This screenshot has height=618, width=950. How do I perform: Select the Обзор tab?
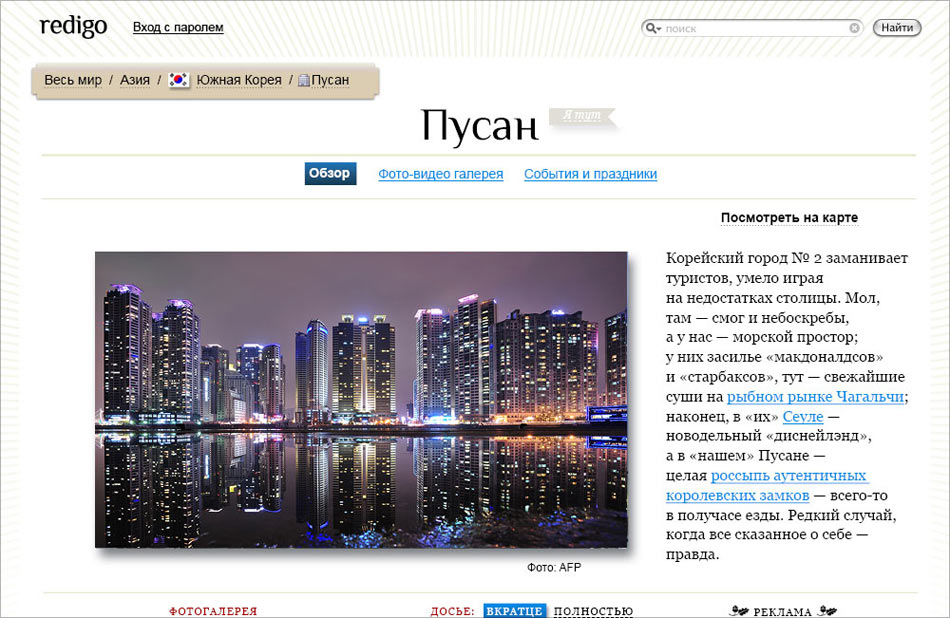coord(330,174)
